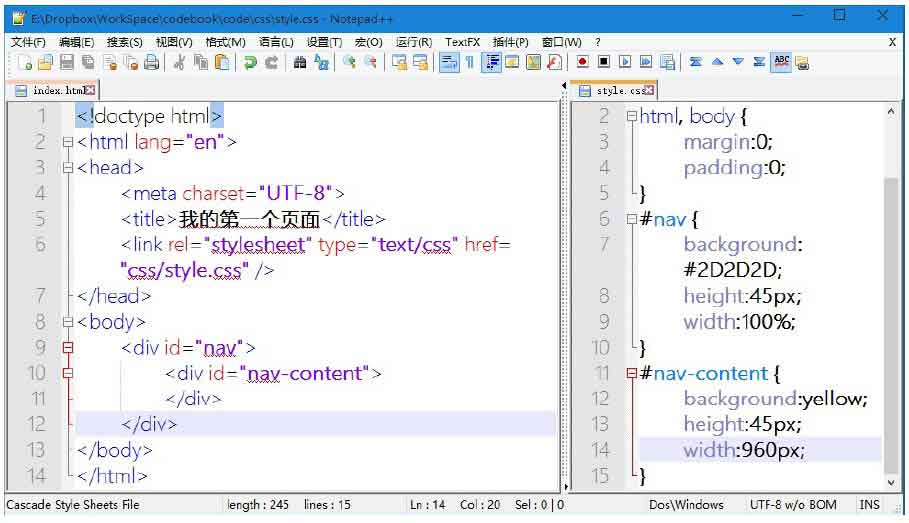This screenshot has height=523, width=909.
Task: Open the Document Map icon
Action: click(x=533, y=62)
